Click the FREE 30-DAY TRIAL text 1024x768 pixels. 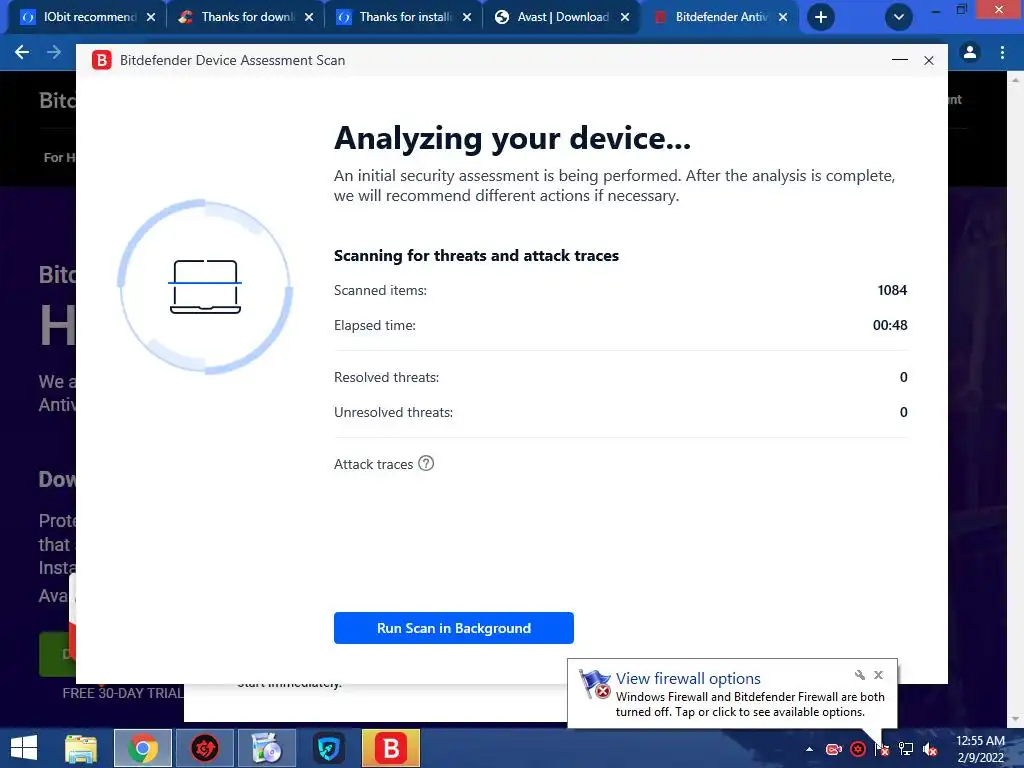coord(123,693)
